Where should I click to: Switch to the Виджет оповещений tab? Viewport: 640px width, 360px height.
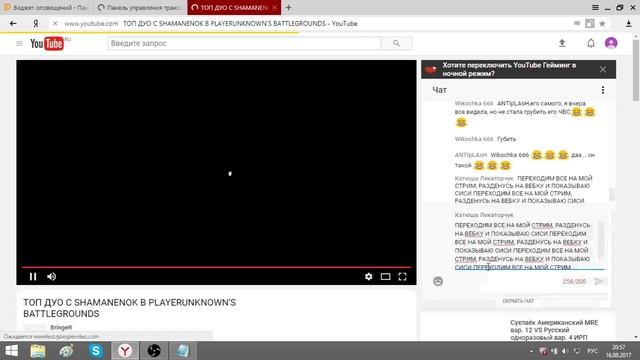47,7
